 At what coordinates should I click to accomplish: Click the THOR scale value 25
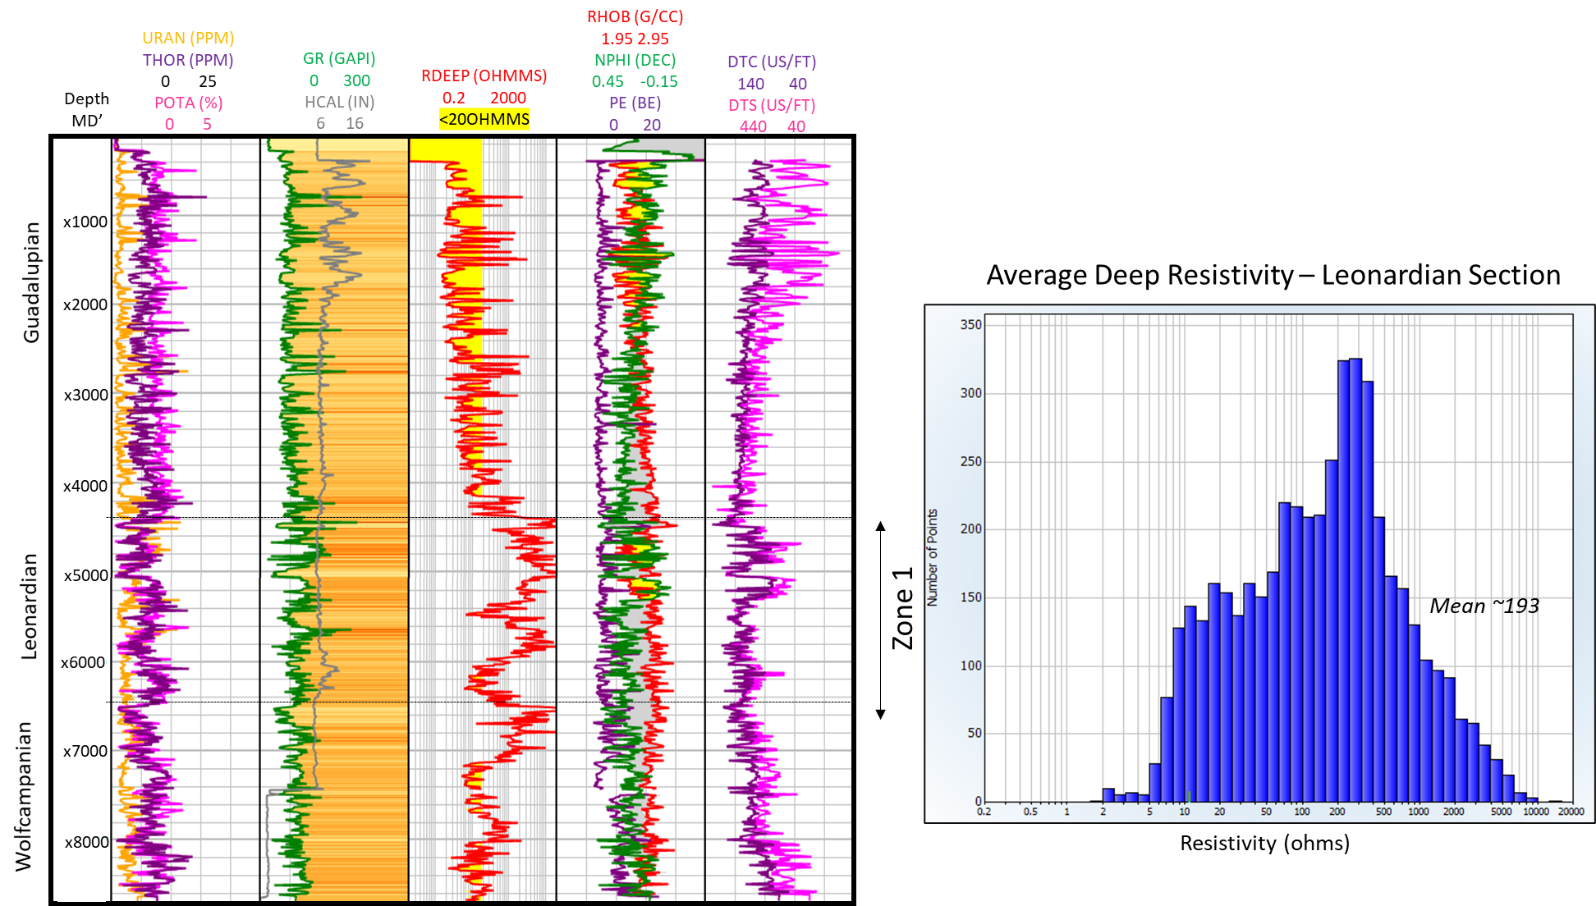[207, 82]
